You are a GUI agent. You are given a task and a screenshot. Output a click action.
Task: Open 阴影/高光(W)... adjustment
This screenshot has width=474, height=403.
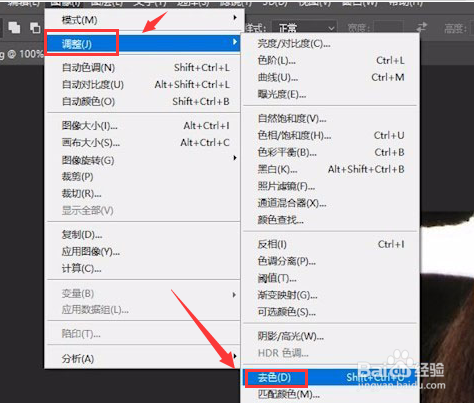click(x=330, y=336)
